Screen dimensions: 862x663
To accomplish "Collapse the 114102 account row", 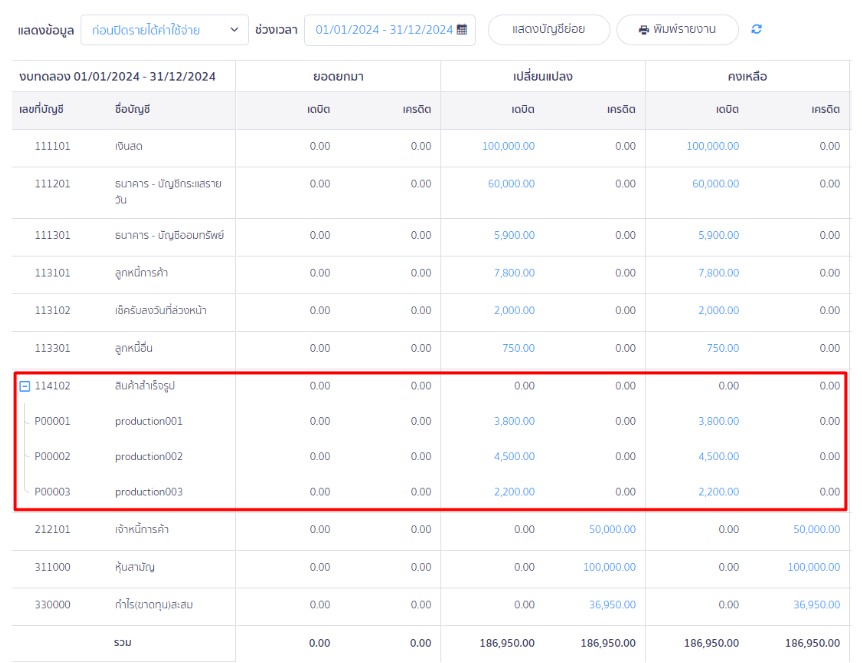I will tap(25, 386).
